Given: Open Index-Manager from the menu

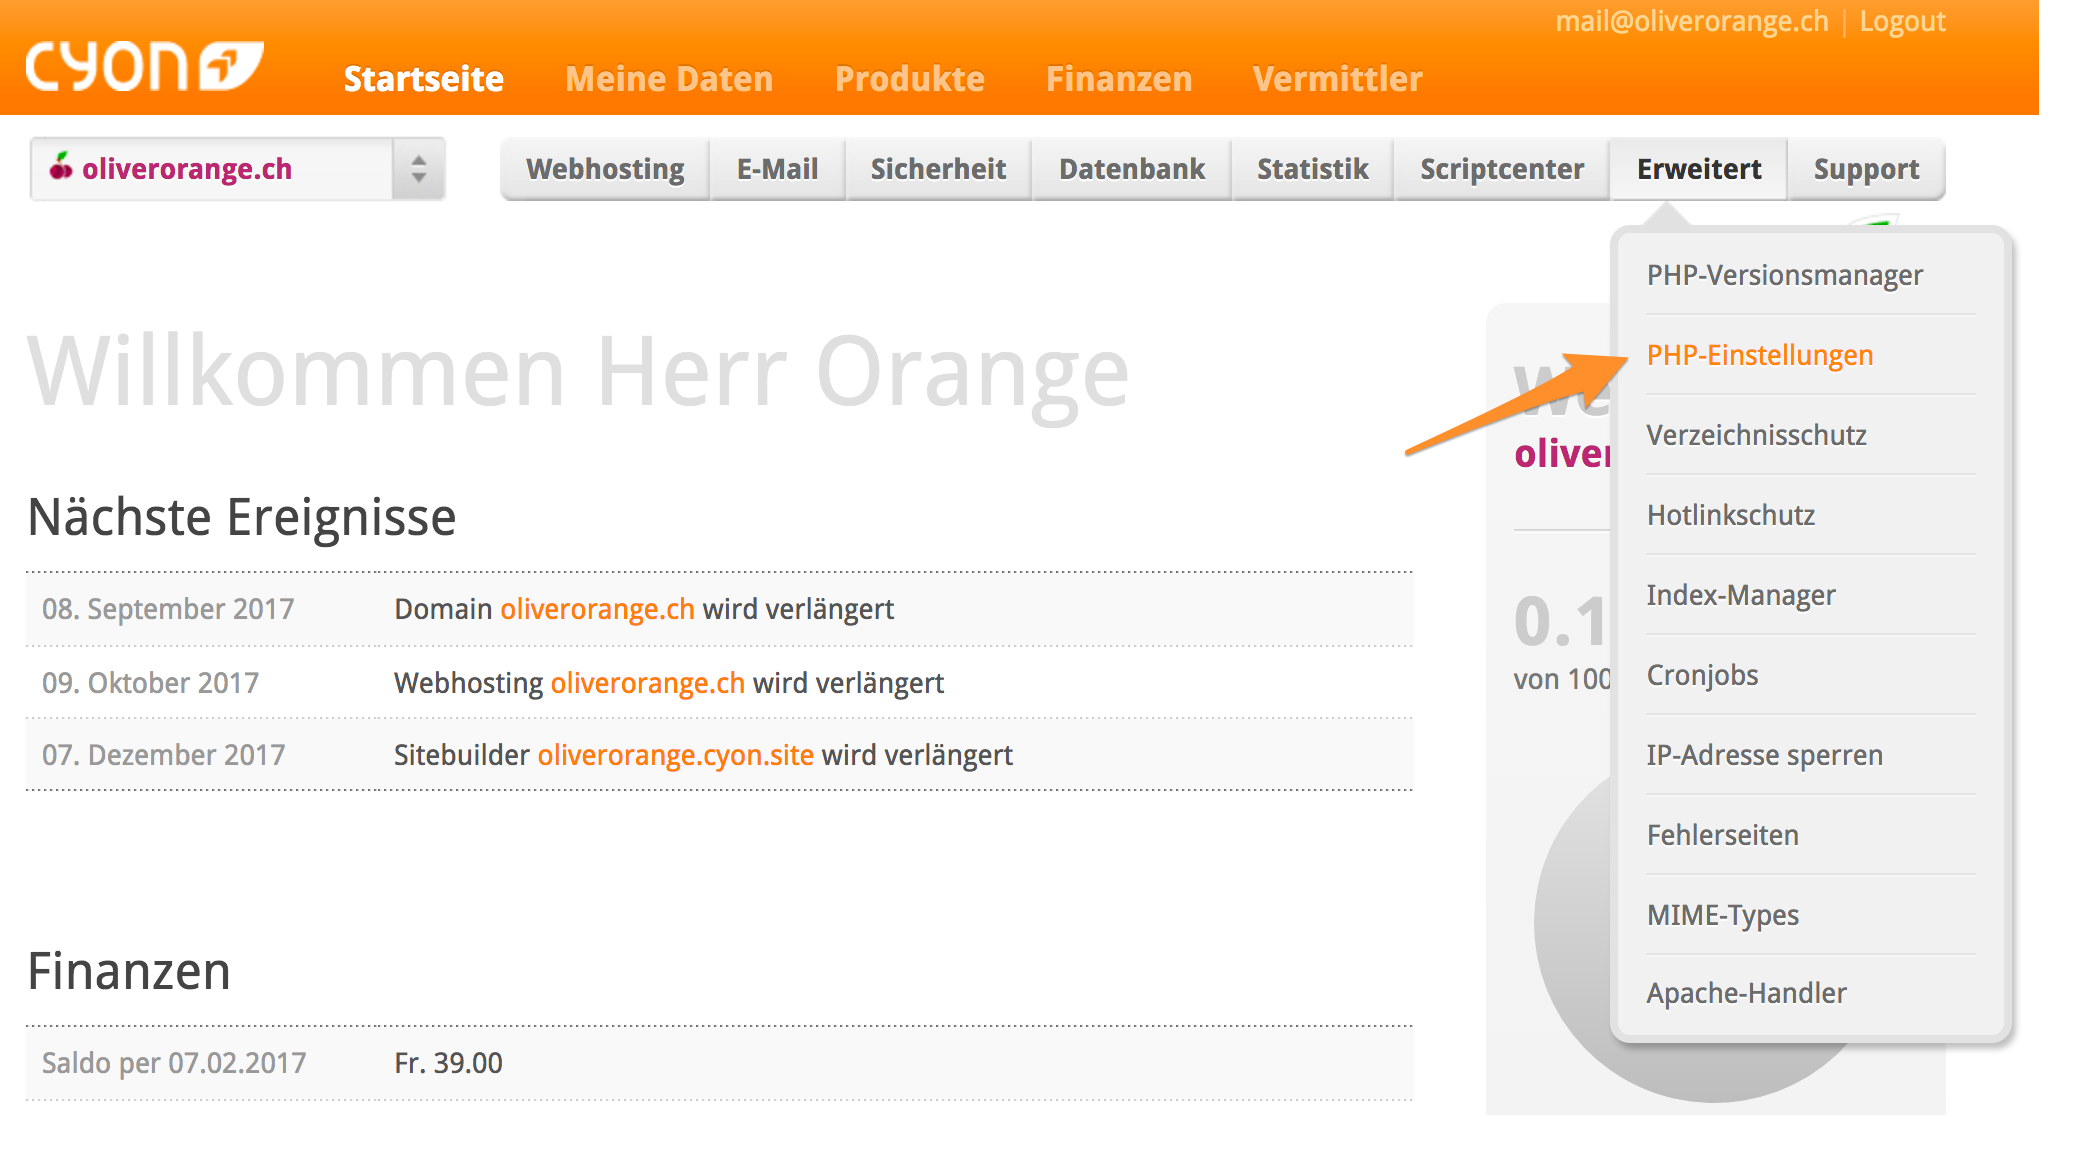Looking at the screenshot, I should [x=1741, y=595].
